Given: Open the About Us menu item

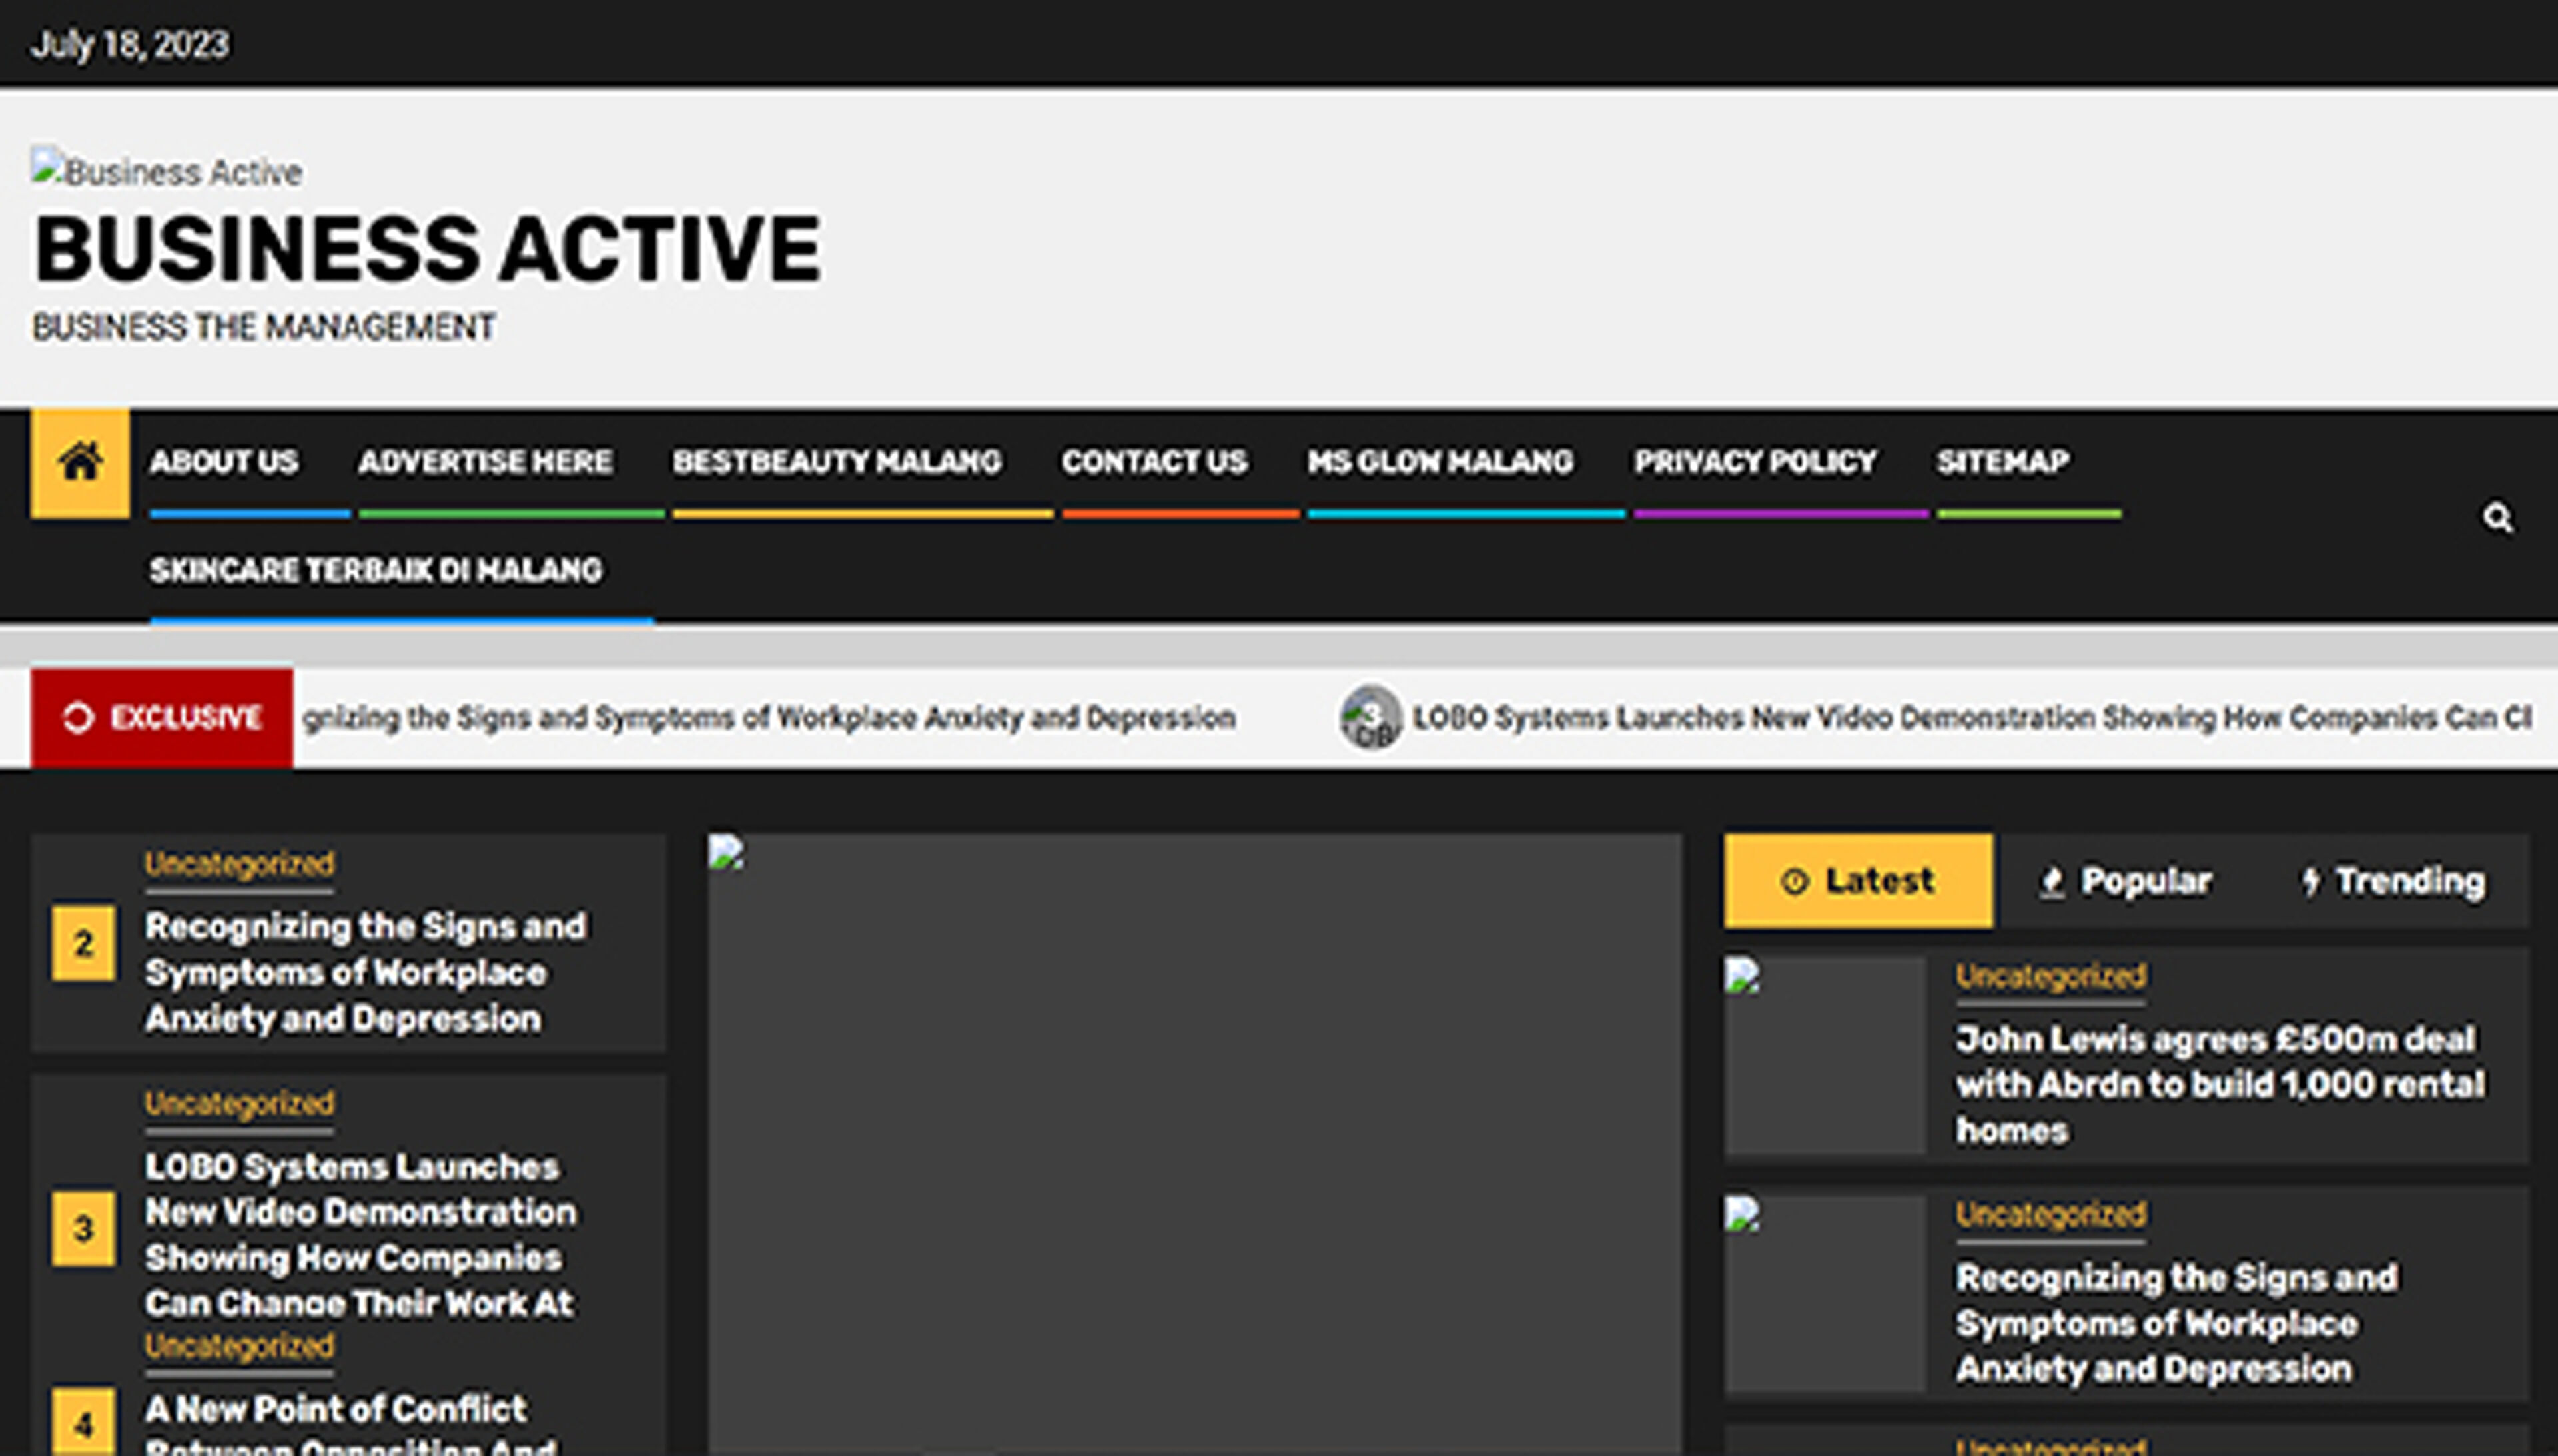Looking at the screenshot, I should [x=224, y=461].
